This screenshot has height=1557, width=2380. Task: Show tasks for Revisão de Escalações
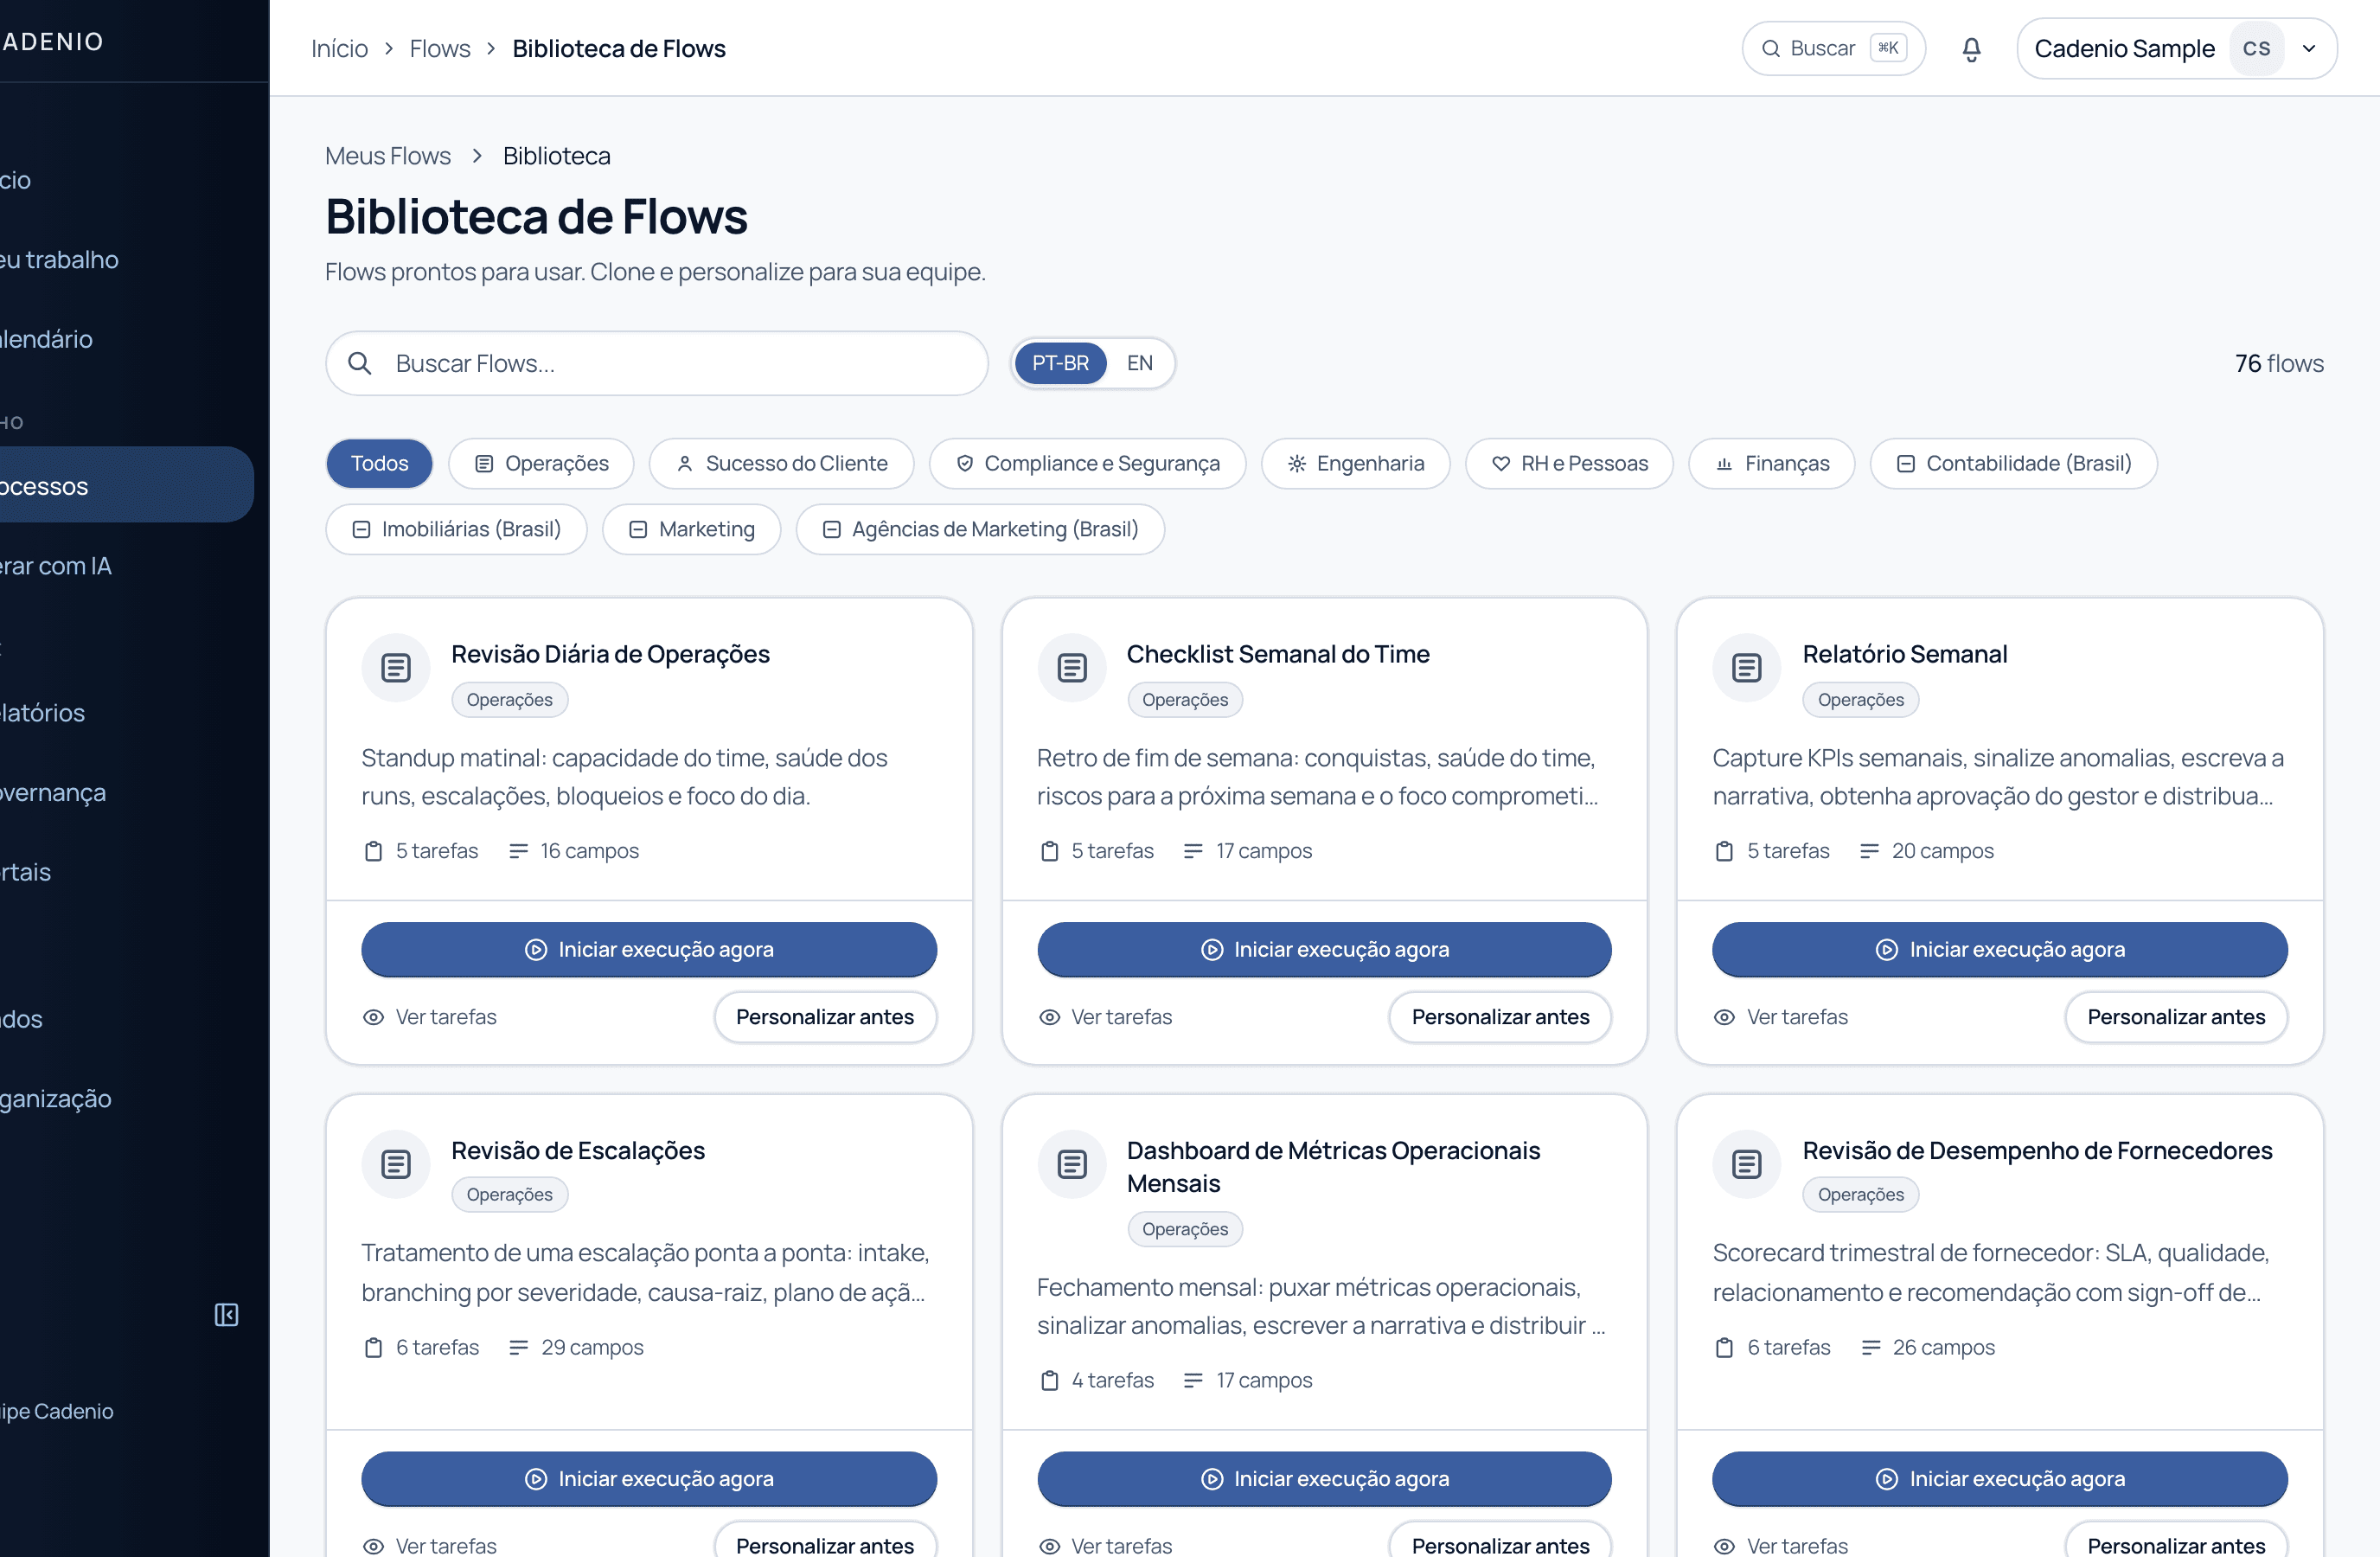click(x=429, y=1545)
